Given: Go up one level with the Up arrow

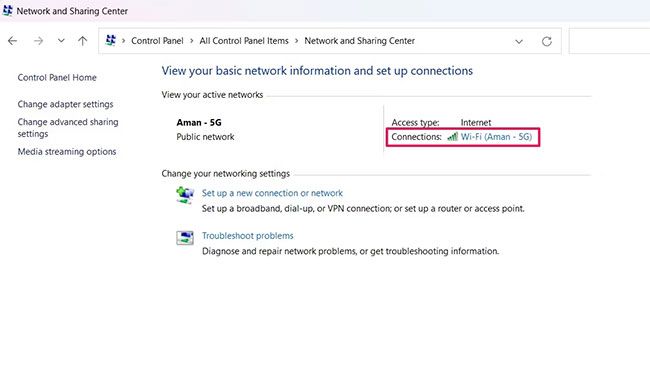Looking at the screenshot, I should [x=82, y=41].
